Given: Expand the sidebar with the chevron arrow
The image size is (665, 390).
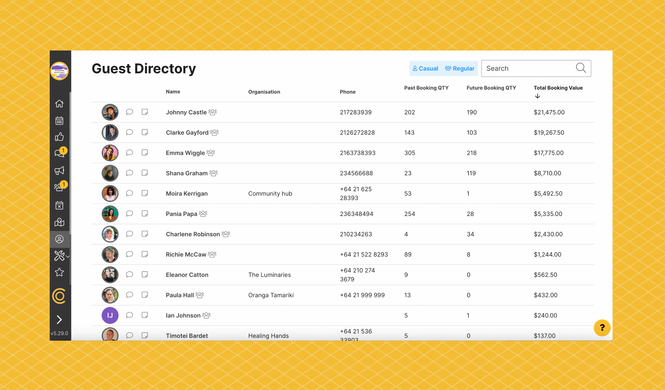Looking at the screenshot, I should coord(59,320).
